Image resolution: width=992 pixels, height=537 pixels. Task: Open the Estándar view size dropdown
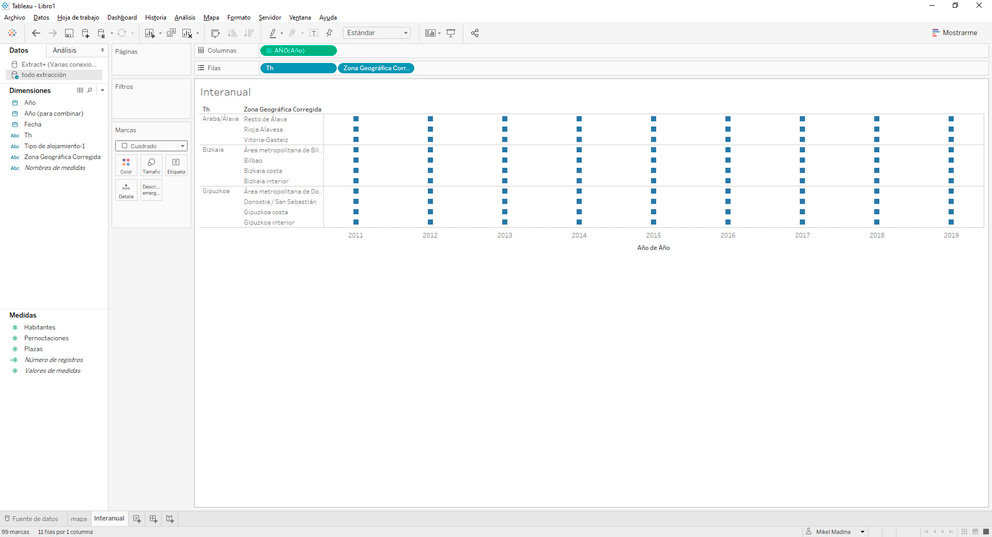[x=377, y=33]
